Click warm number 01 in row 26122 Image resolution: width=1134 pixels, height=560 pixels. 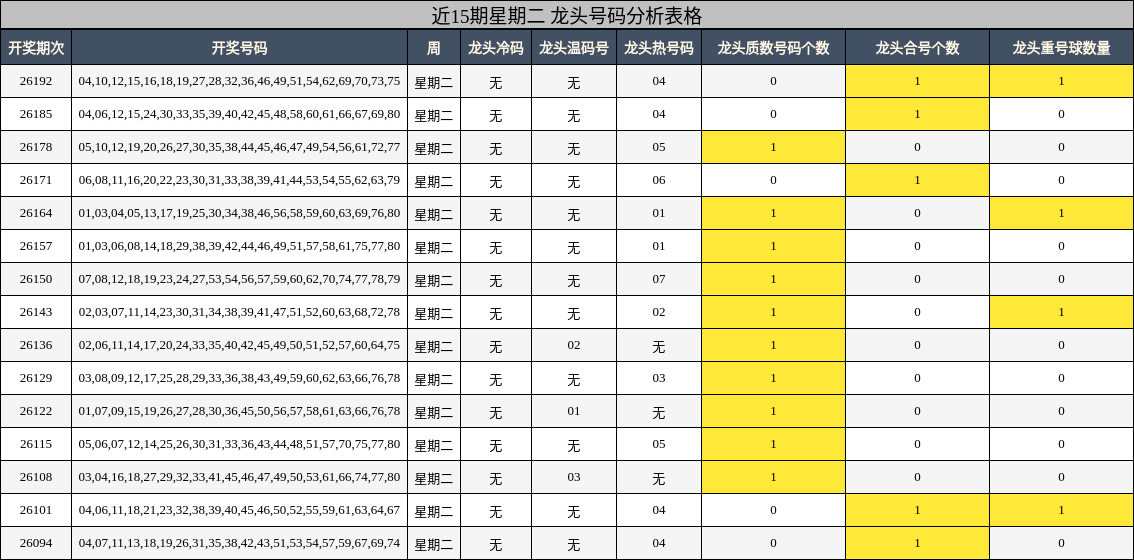(x=574, y=411)
